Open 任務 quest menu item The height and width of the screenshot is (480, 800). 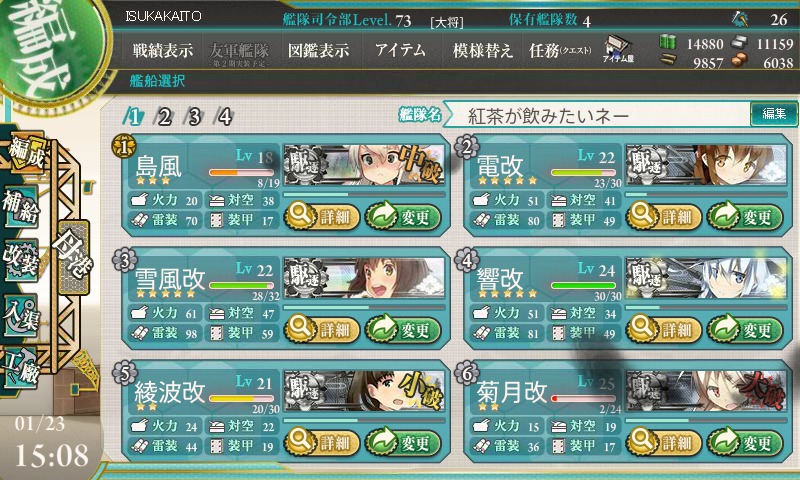tap(560, 50)
